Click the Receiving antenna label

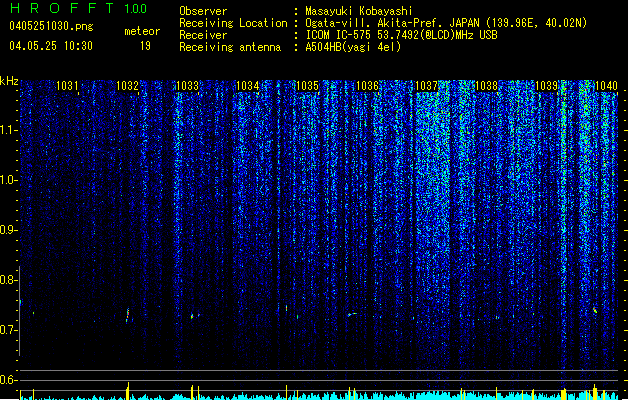coord(230,47)
